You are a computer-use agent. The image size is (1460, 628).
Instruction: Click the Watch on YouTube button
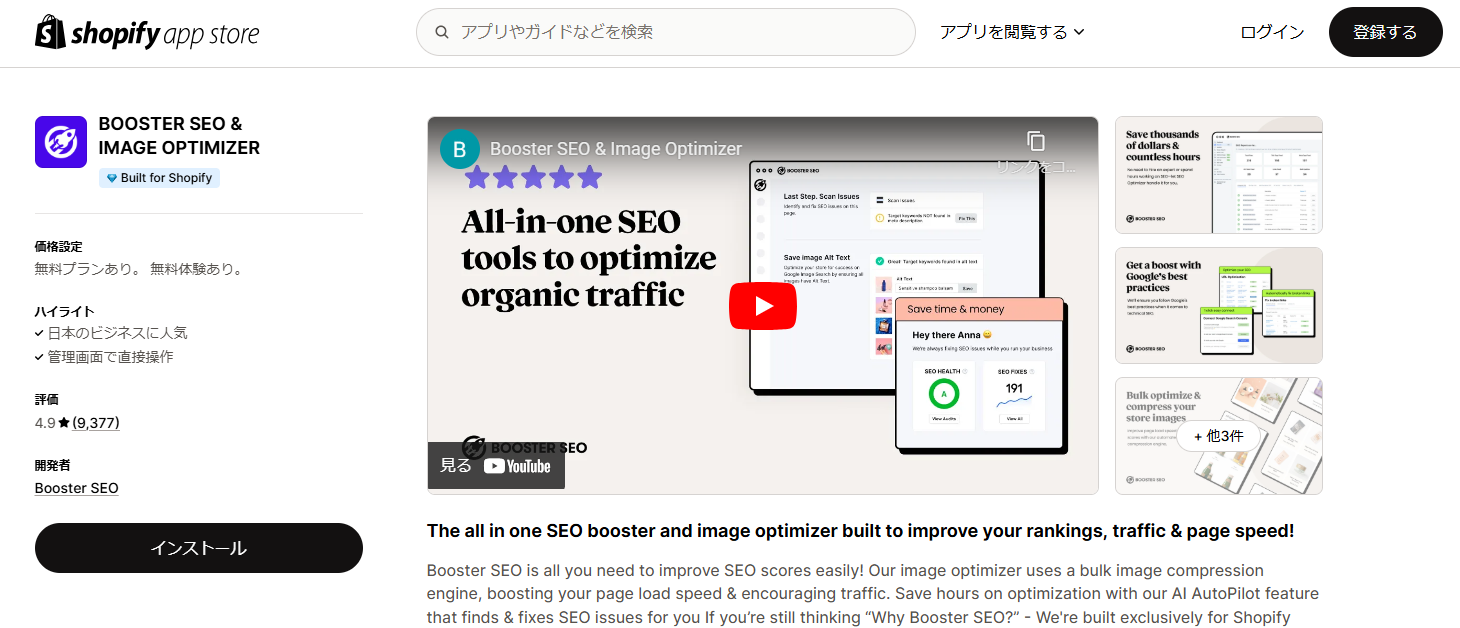click(x=497, y=465)
